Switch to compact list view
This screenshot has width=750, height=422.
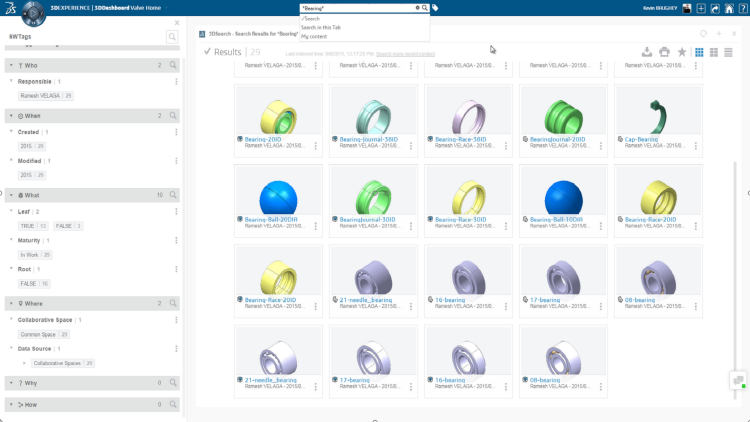tap(730, 52)
